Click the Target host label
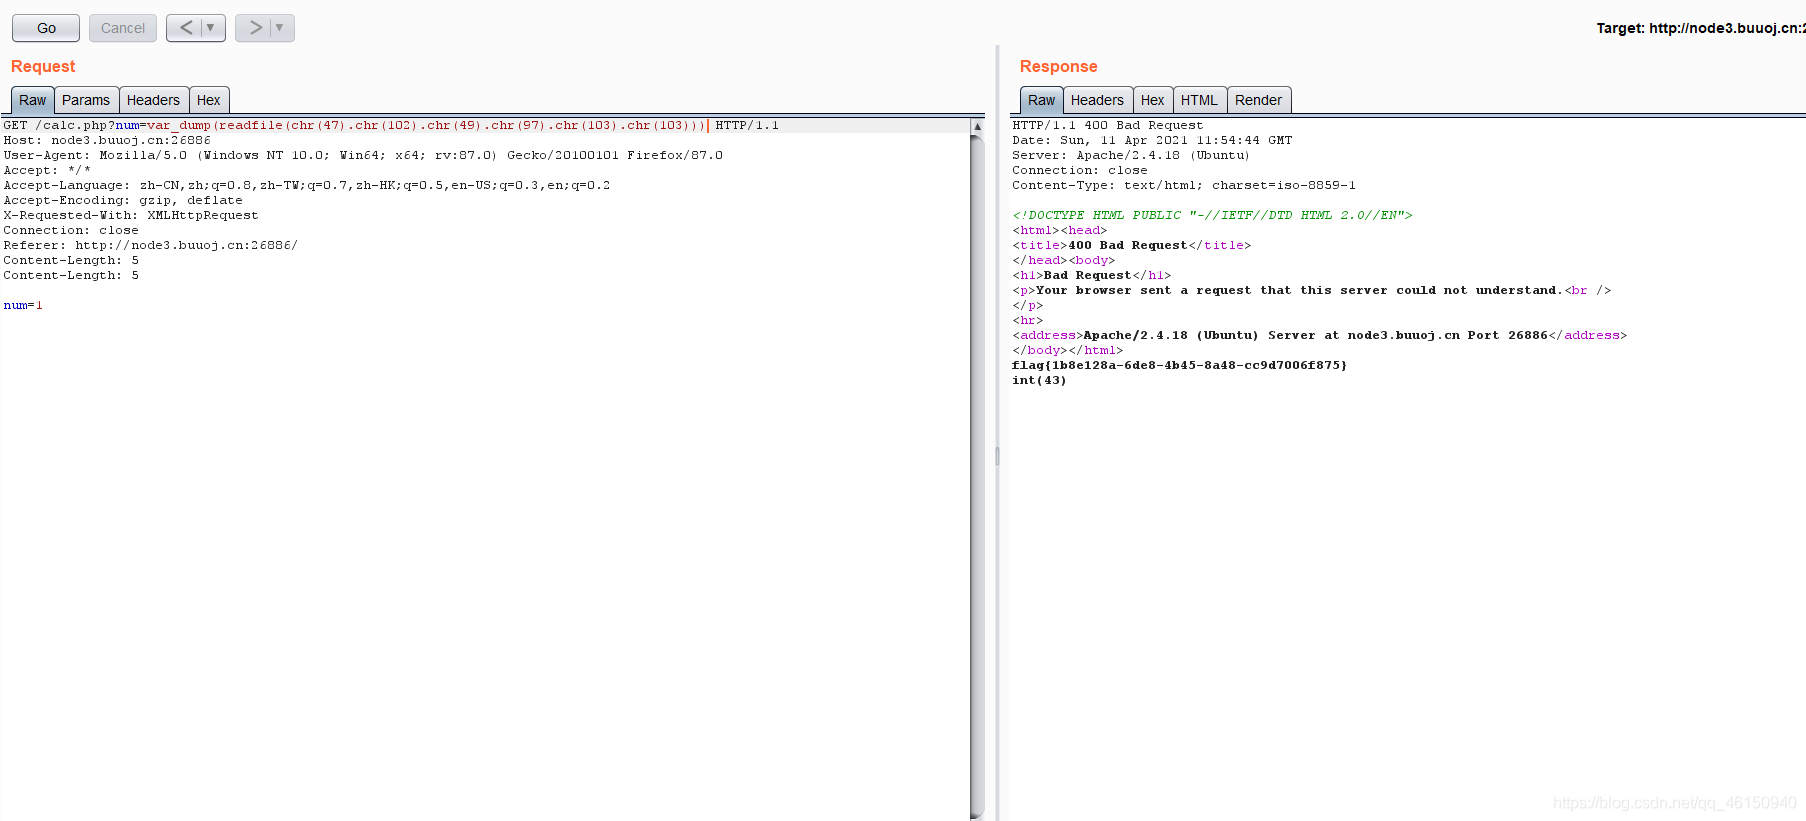Viewport: 1806px width, 821px height. (1700, 28)
